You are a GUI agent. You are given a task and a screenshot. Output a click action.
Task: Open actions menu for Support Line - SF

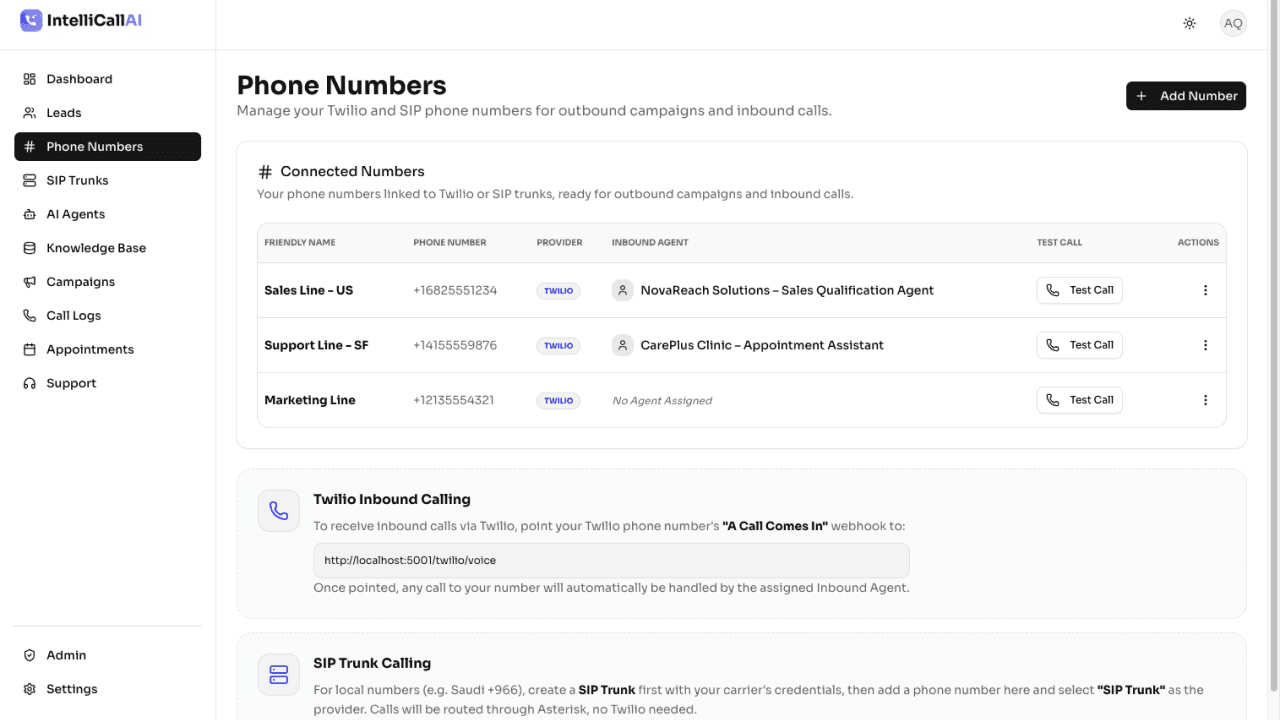click(x=1205, y=345)
